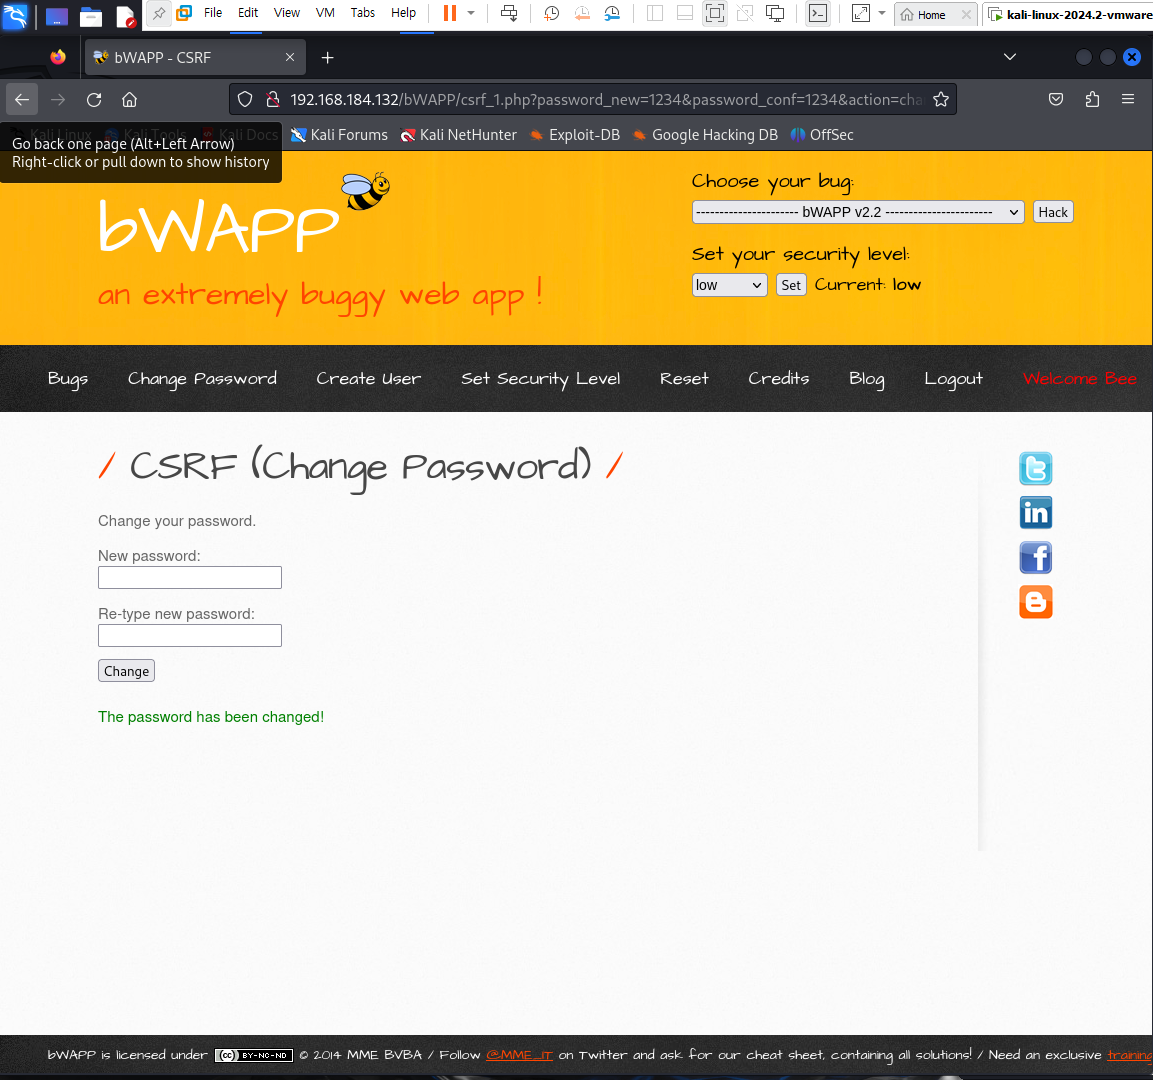The width and height of the screenshot is (1153, 1080).
Task: Click Logout in the navigation bar
Action: coord(953,379)
